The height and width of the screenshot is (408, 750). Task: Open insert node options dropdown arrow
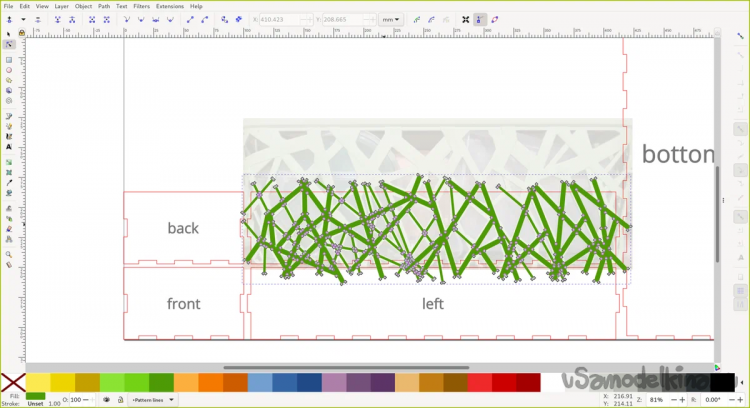pyautogui.click(x=23, y=19)
